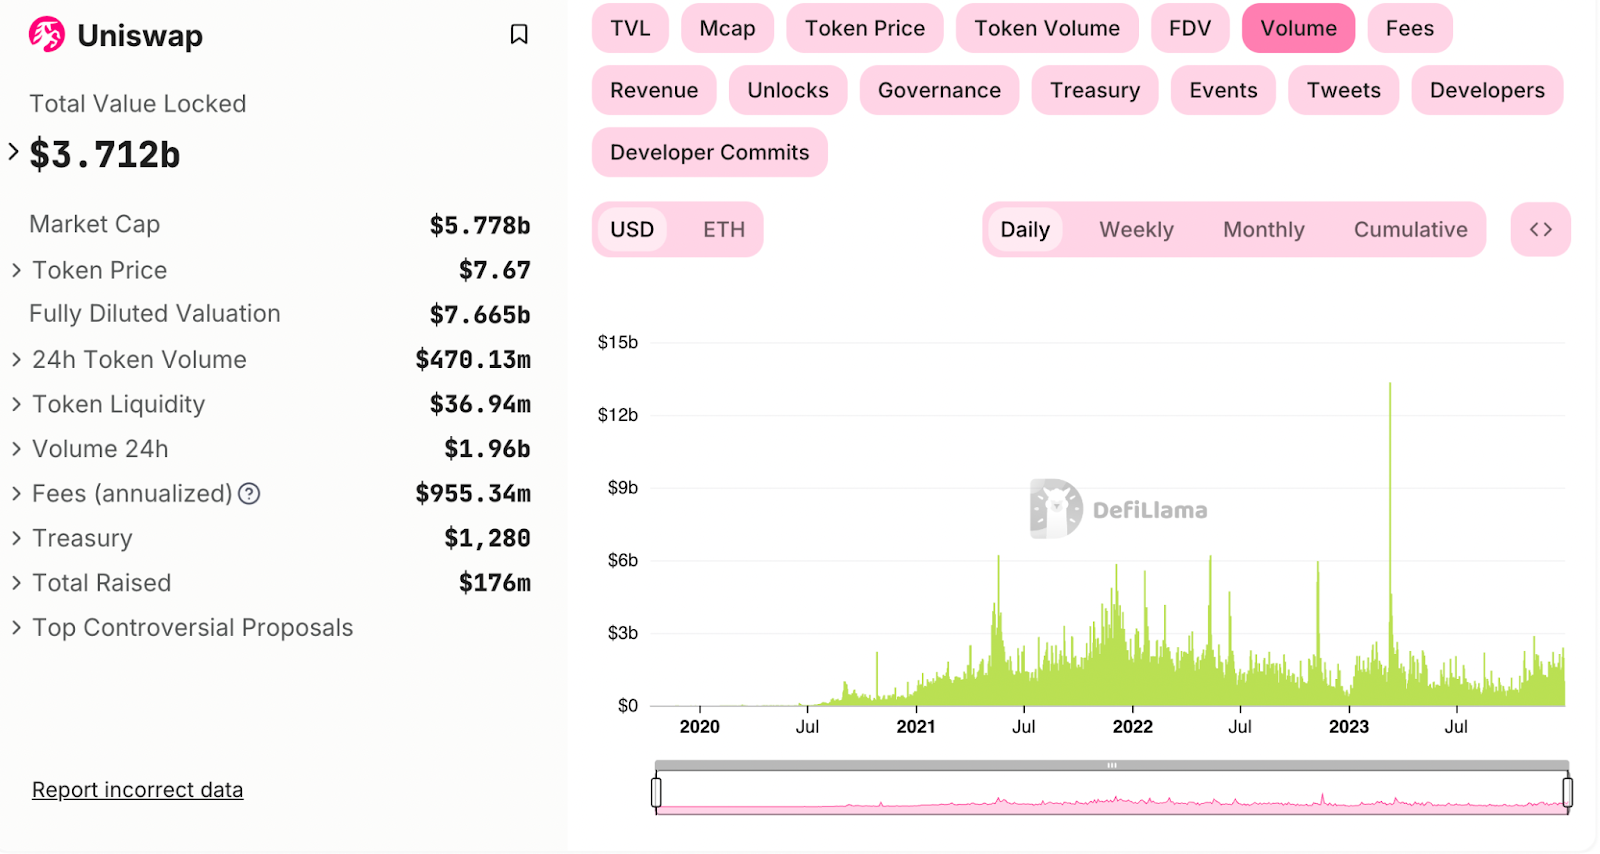Click the $15b y-axis label
The height and width of the screenshot is (854, 1600).
618,342
